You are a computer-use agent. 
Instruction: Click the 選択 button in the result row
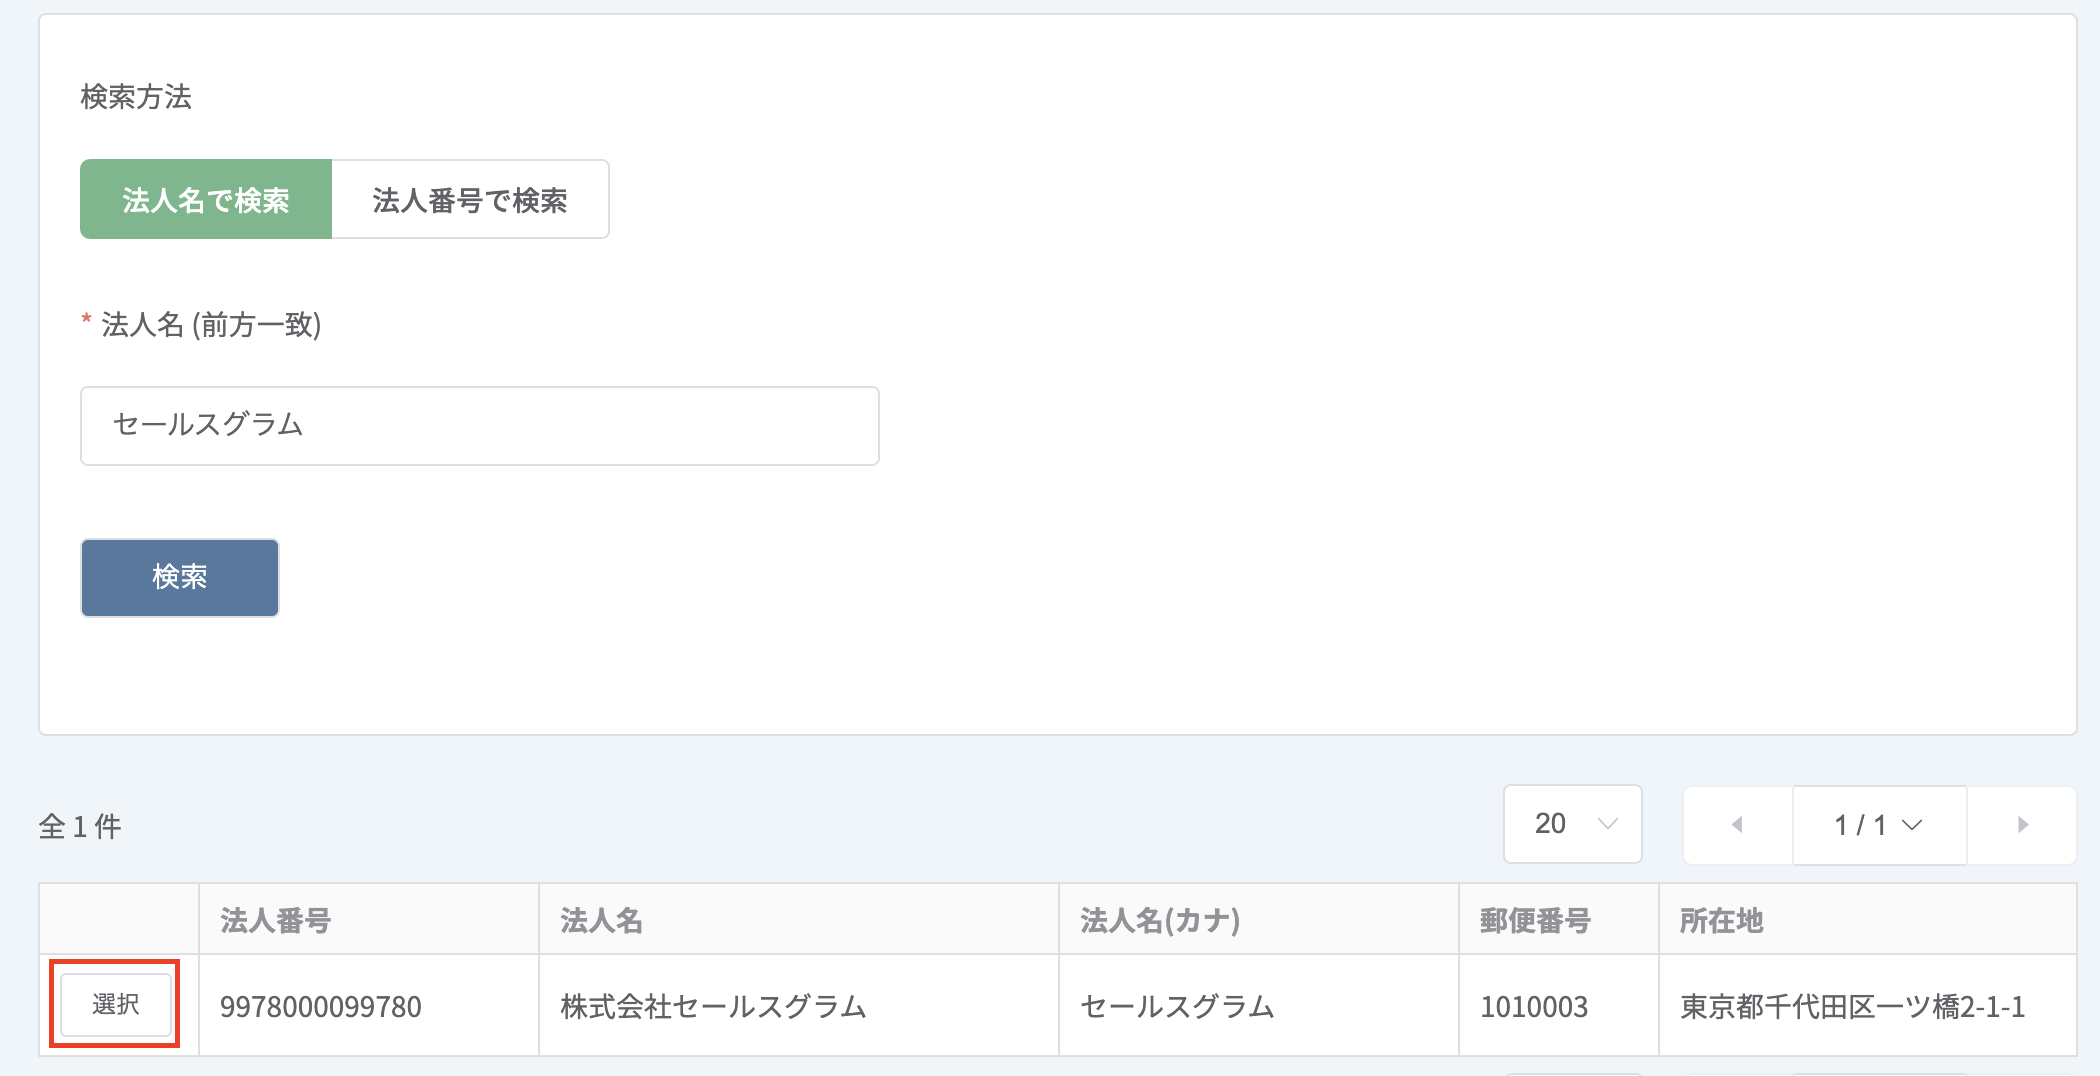click(x=116, y=1004)
